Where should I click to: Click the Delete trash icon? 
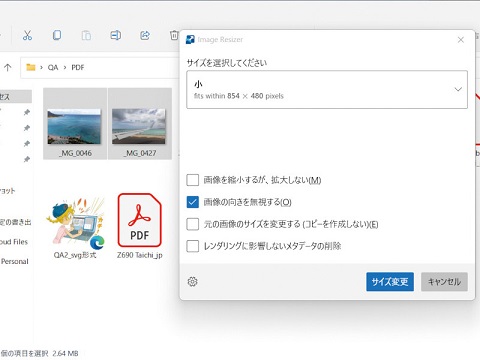point(174,35)
